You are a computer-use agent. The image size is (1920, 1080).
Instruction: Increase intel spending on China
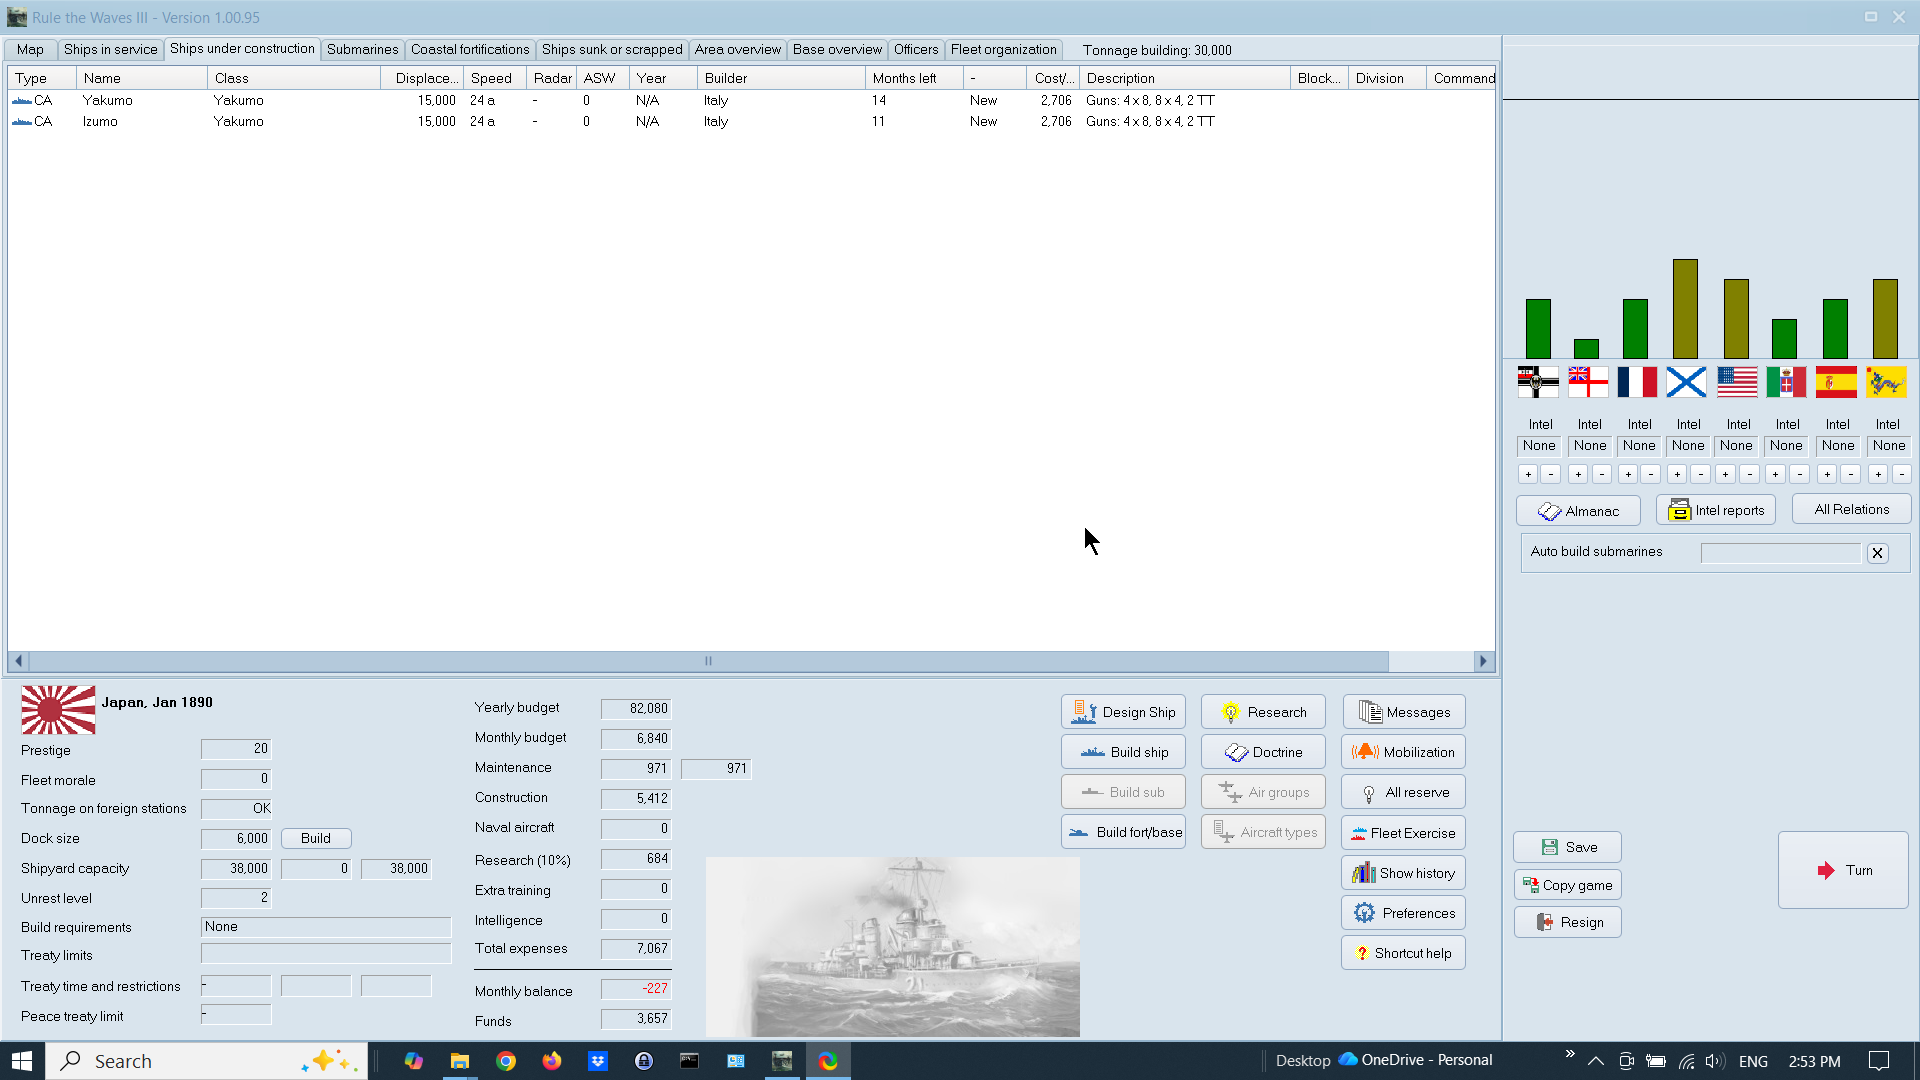[x=1878, y=474]
